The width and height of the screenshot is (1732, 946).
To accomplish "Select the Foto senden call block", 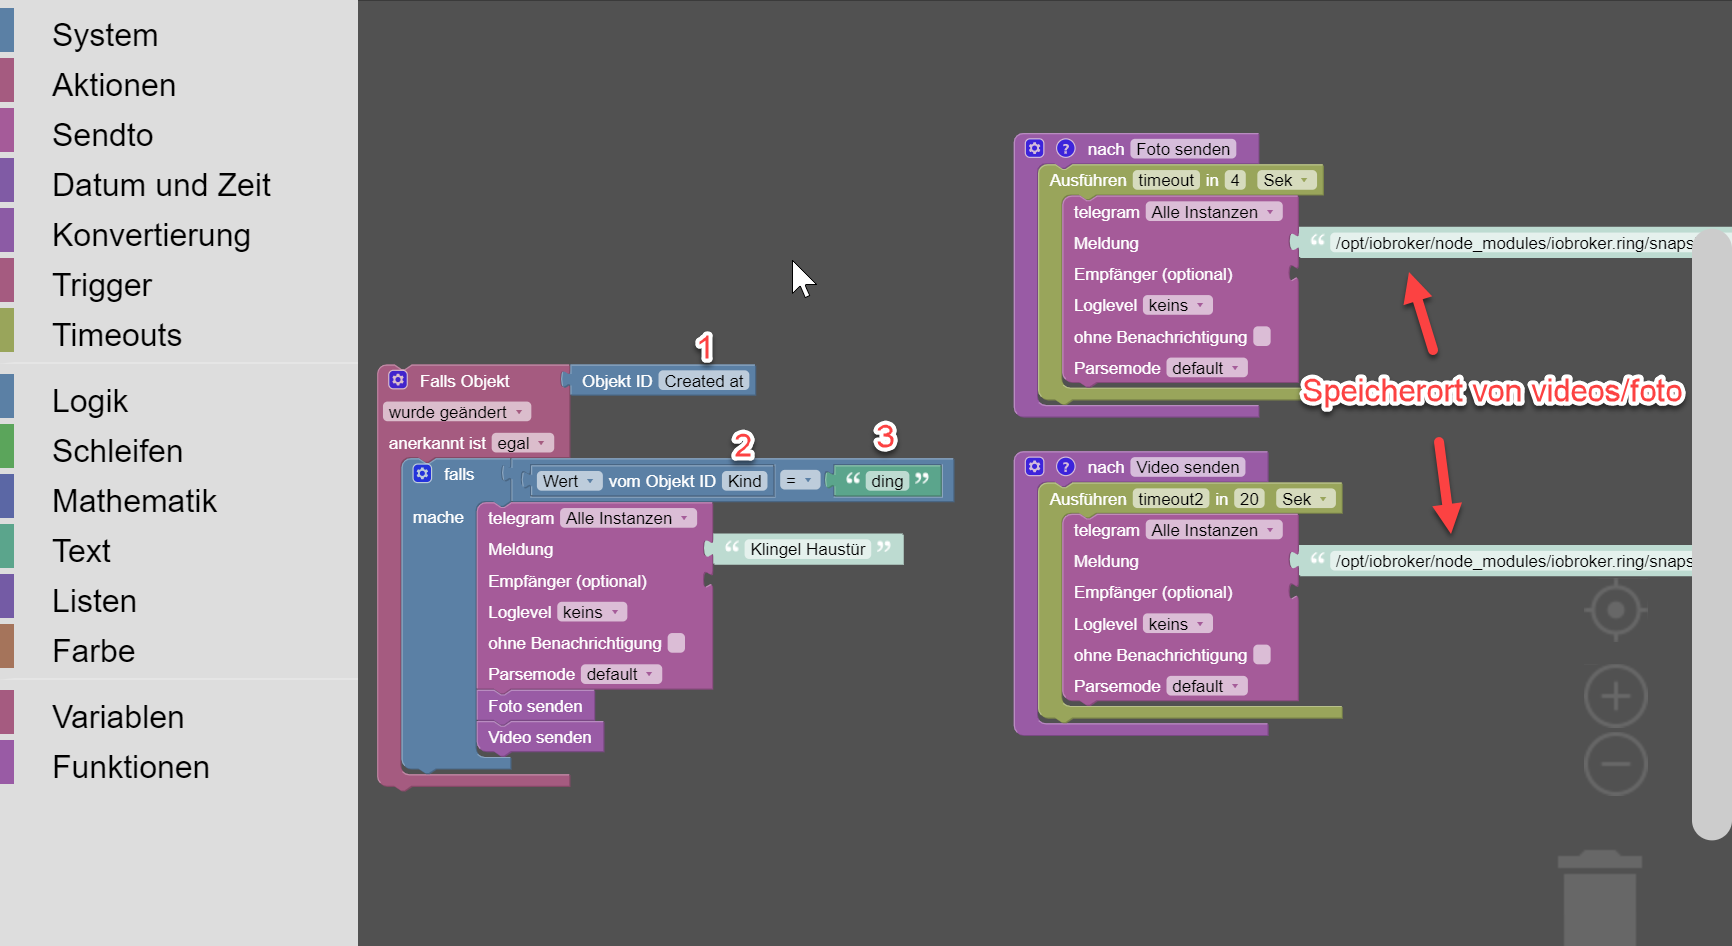I will point(535,706).
